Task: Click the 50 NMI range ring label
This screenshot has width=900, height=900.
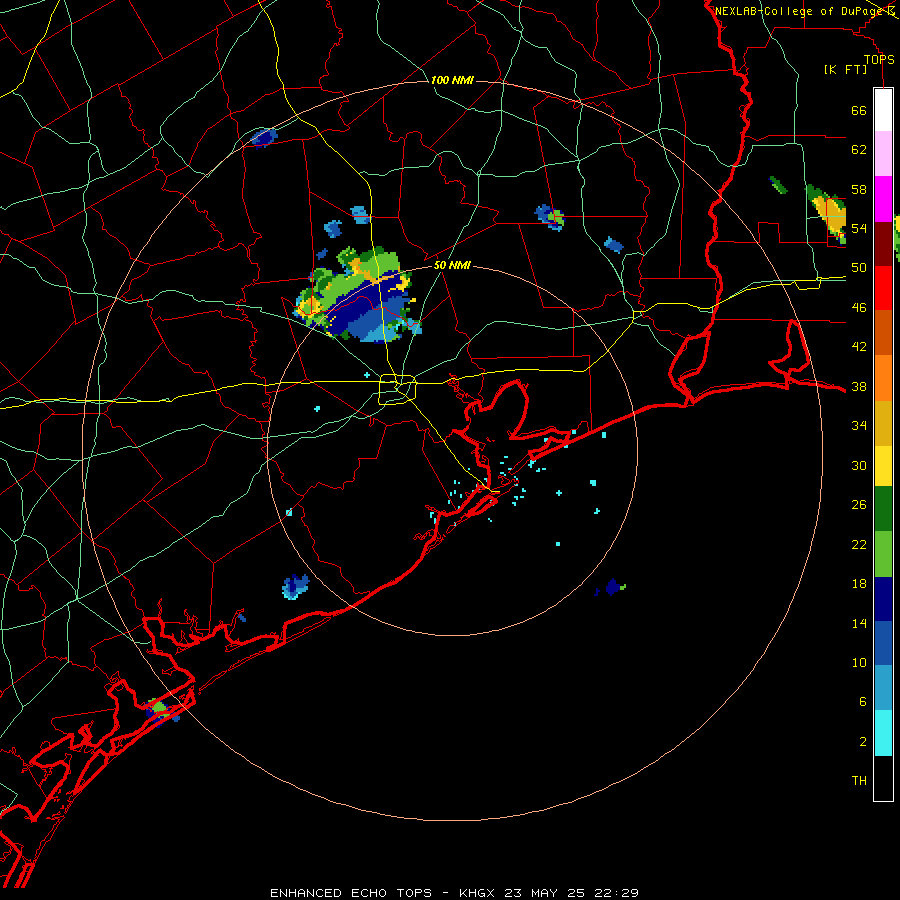Action: 452,265
